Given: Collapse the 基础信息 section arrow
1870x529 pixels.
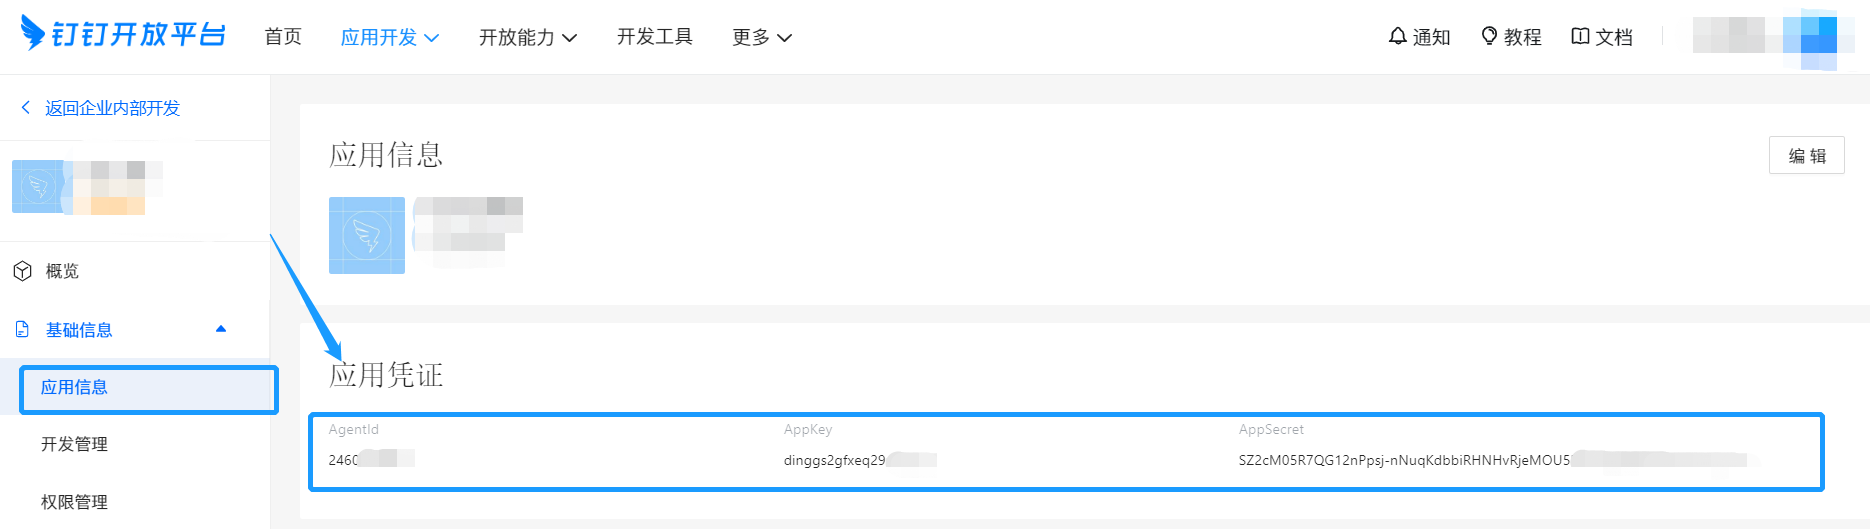Looking at the screenshot, I should coord(221,329).
